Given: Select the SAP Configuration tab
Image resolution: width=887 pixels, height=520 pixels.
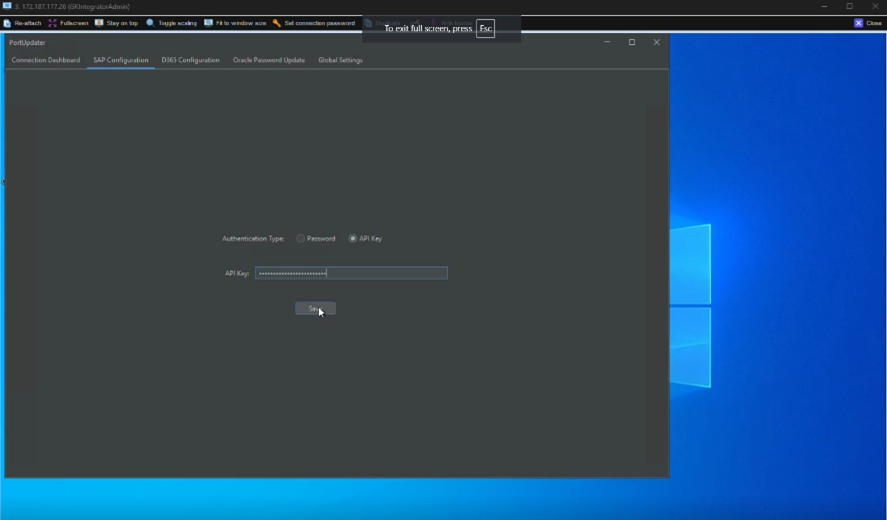Looking at the screenshot, I should tap(120, 60).
